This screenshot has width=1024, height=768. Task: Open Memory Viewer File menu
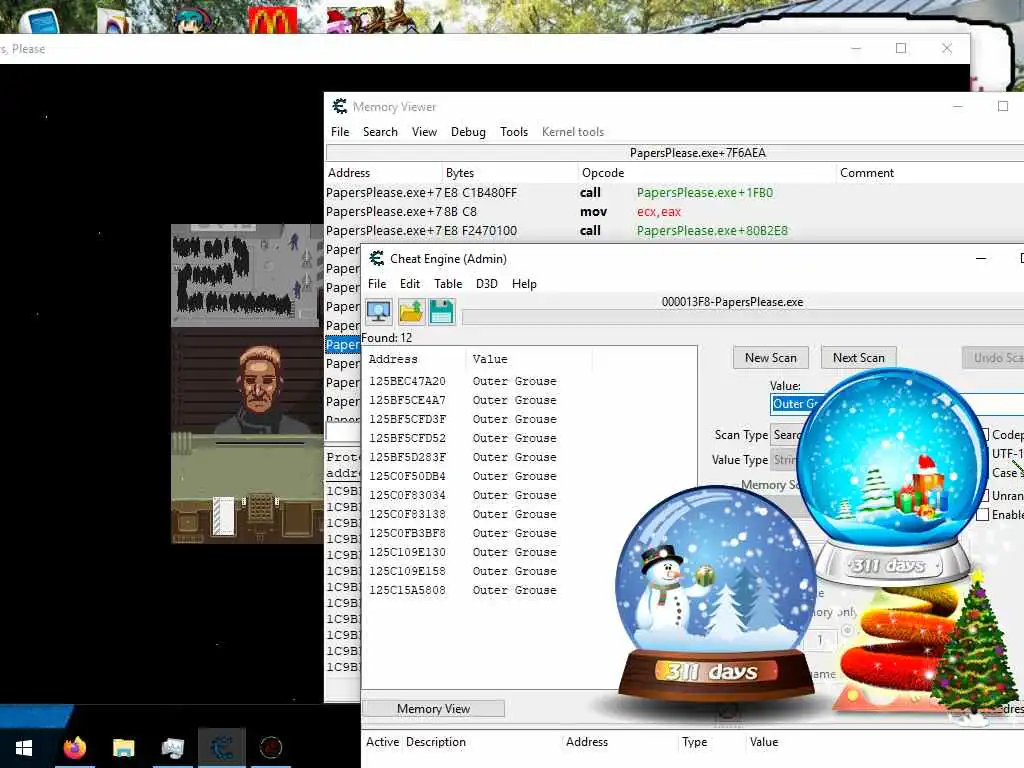click(340, 132)
